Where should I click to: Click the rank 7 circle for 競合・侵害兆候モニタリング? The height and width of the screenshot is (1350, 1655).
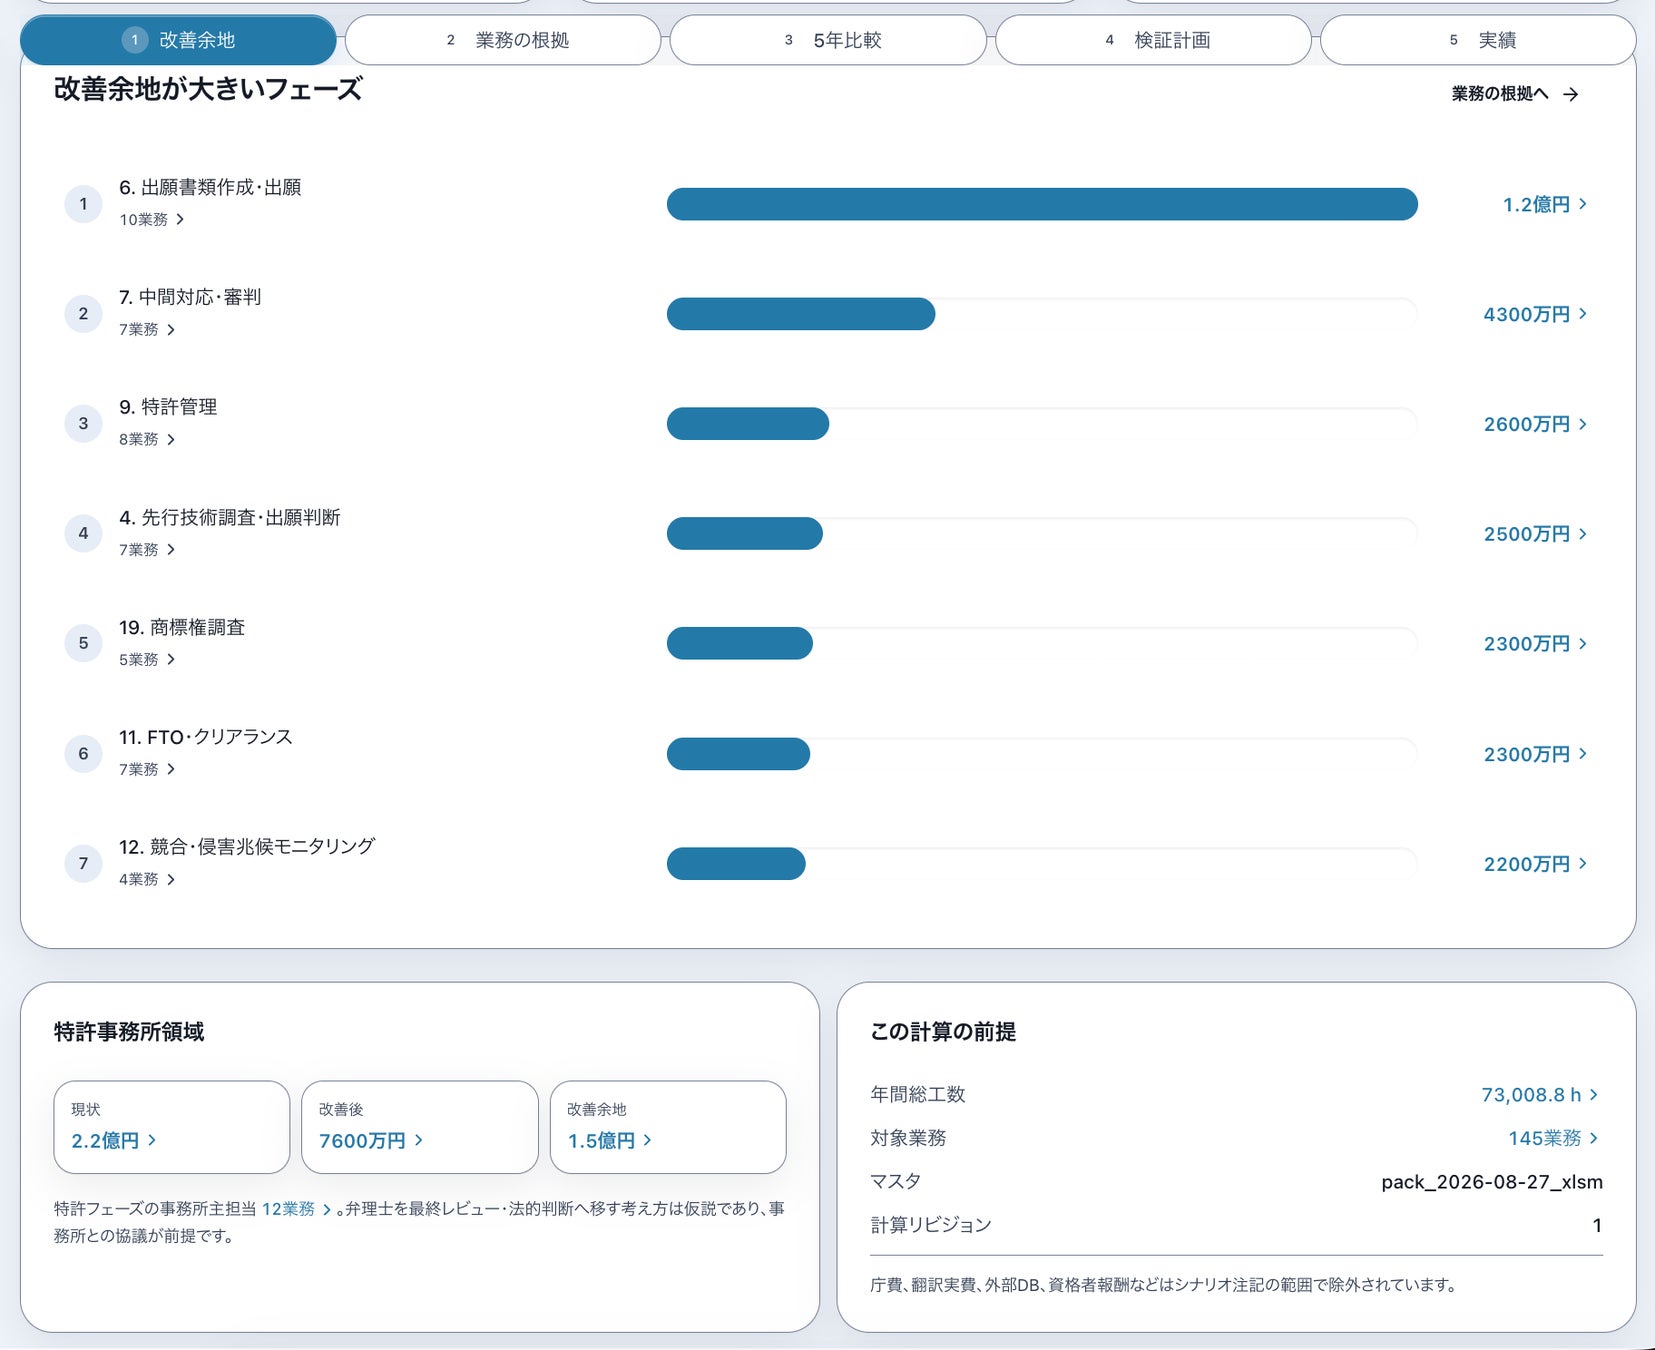[83, 864]
